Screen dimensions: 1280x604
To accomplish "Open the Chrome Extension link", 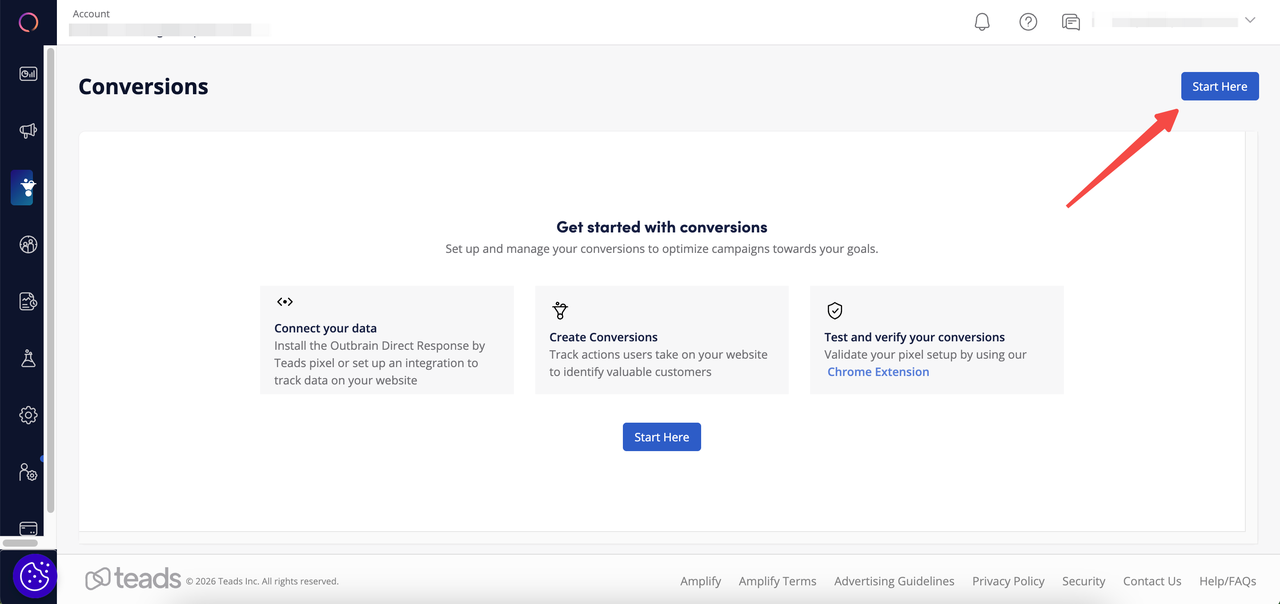I will [878, 372].
